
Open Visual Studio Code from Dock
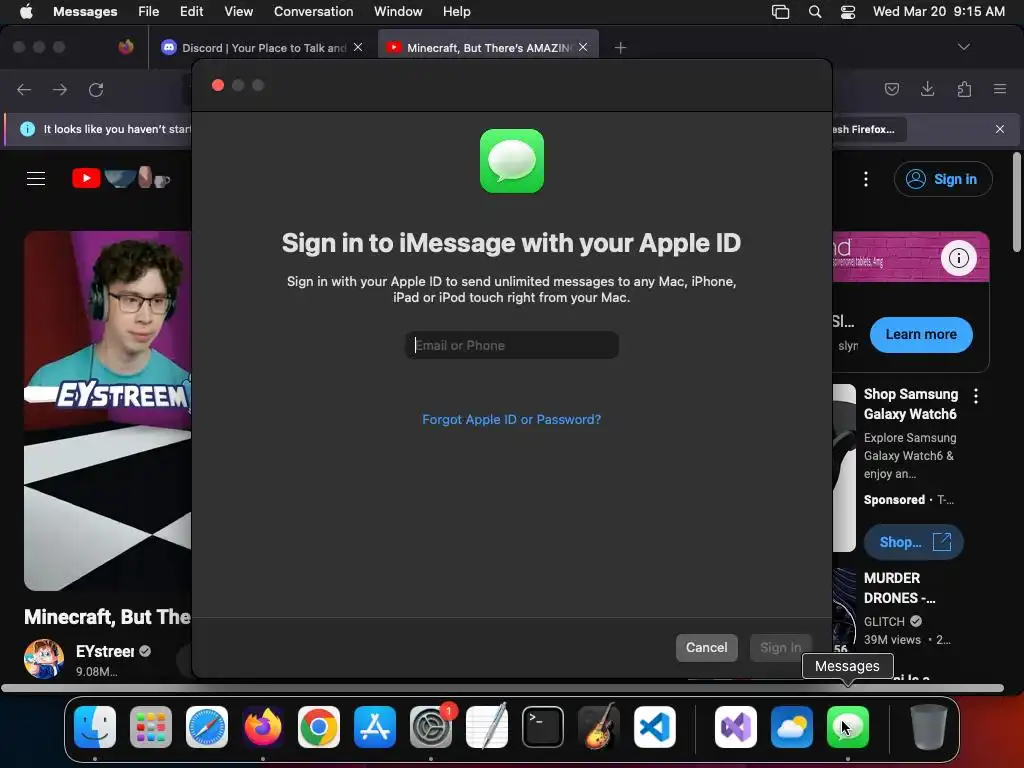[654, 727]
